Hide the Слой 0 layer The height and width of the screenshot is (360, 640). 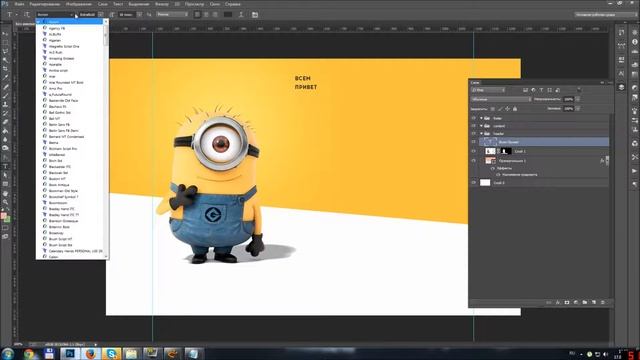pos(473,182)
